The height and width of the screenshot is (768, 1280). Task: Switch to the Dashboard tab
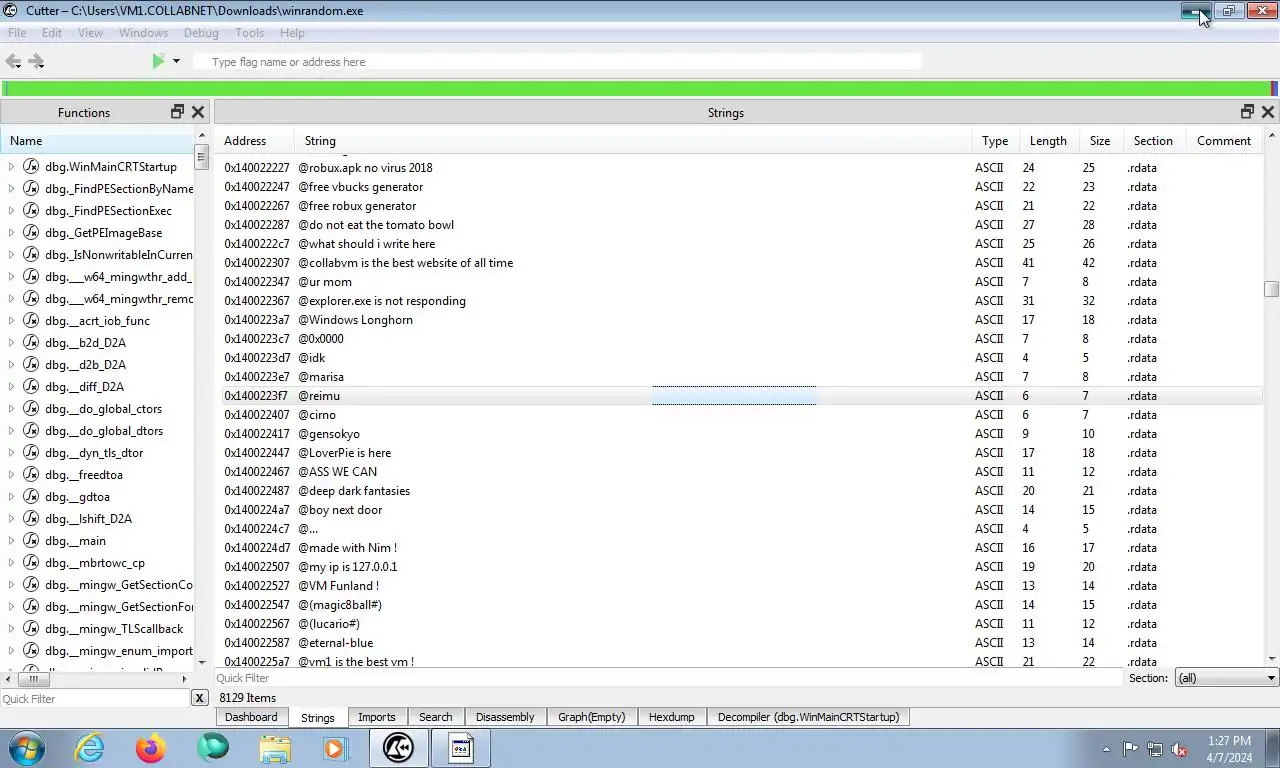tap(251, 717)
